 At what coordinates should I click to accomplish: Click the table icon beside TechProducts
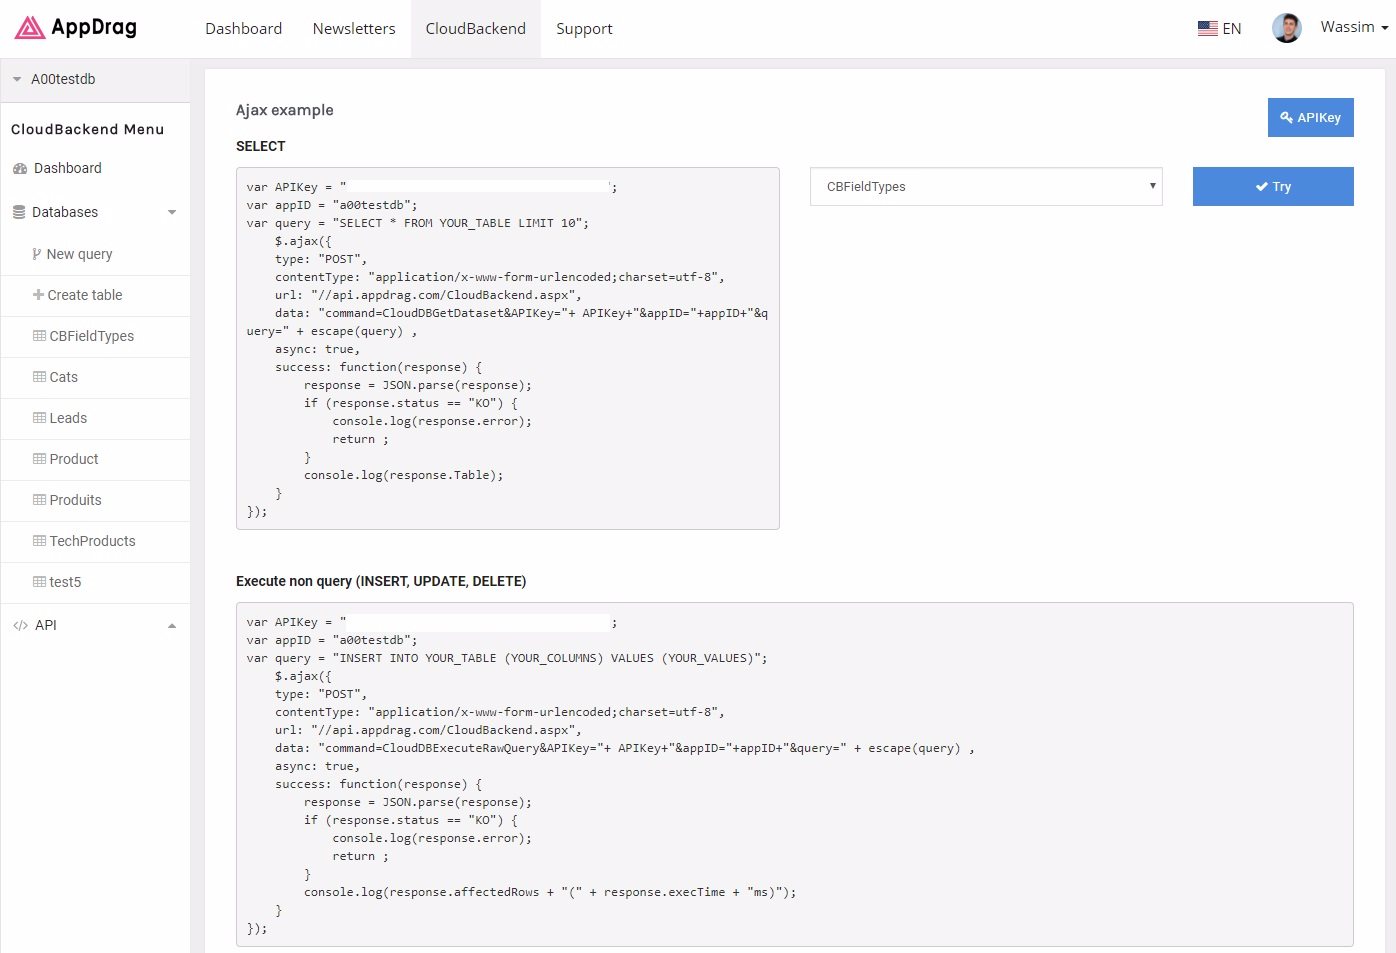click(x=39, y=541)
